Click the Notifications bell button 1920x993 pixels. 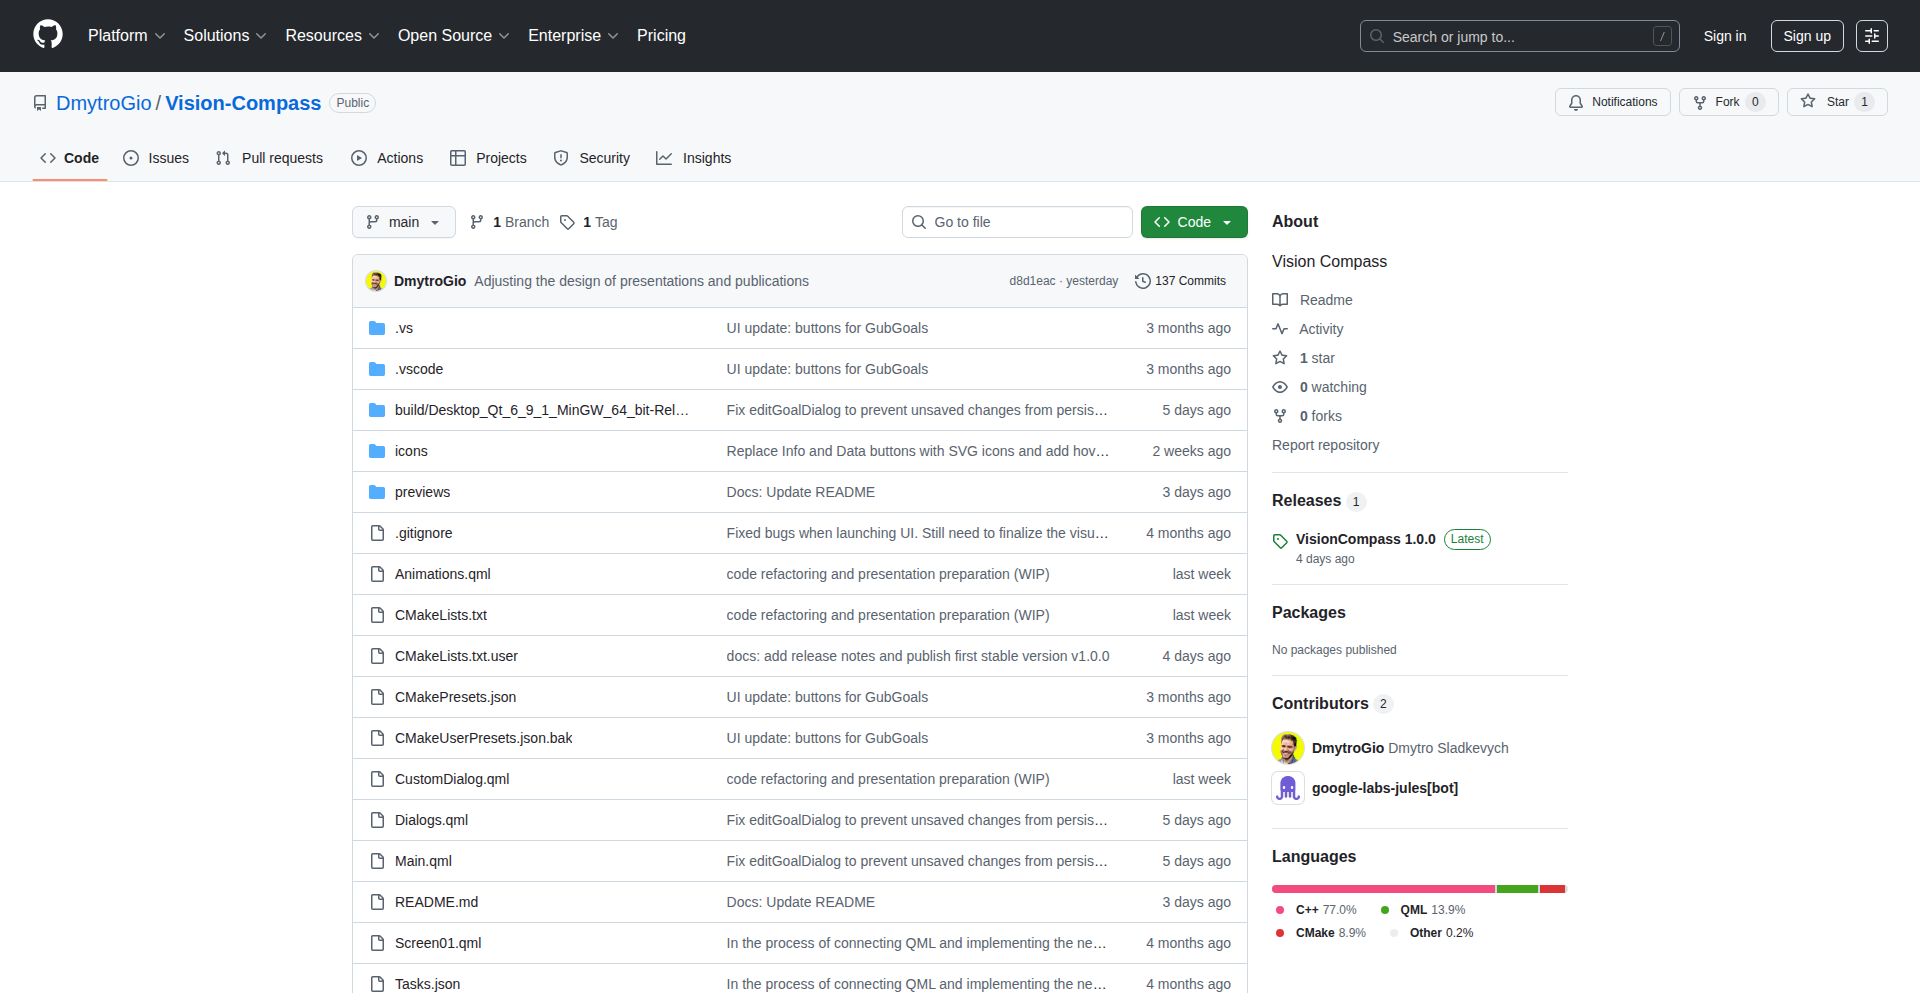(1612, 102)
